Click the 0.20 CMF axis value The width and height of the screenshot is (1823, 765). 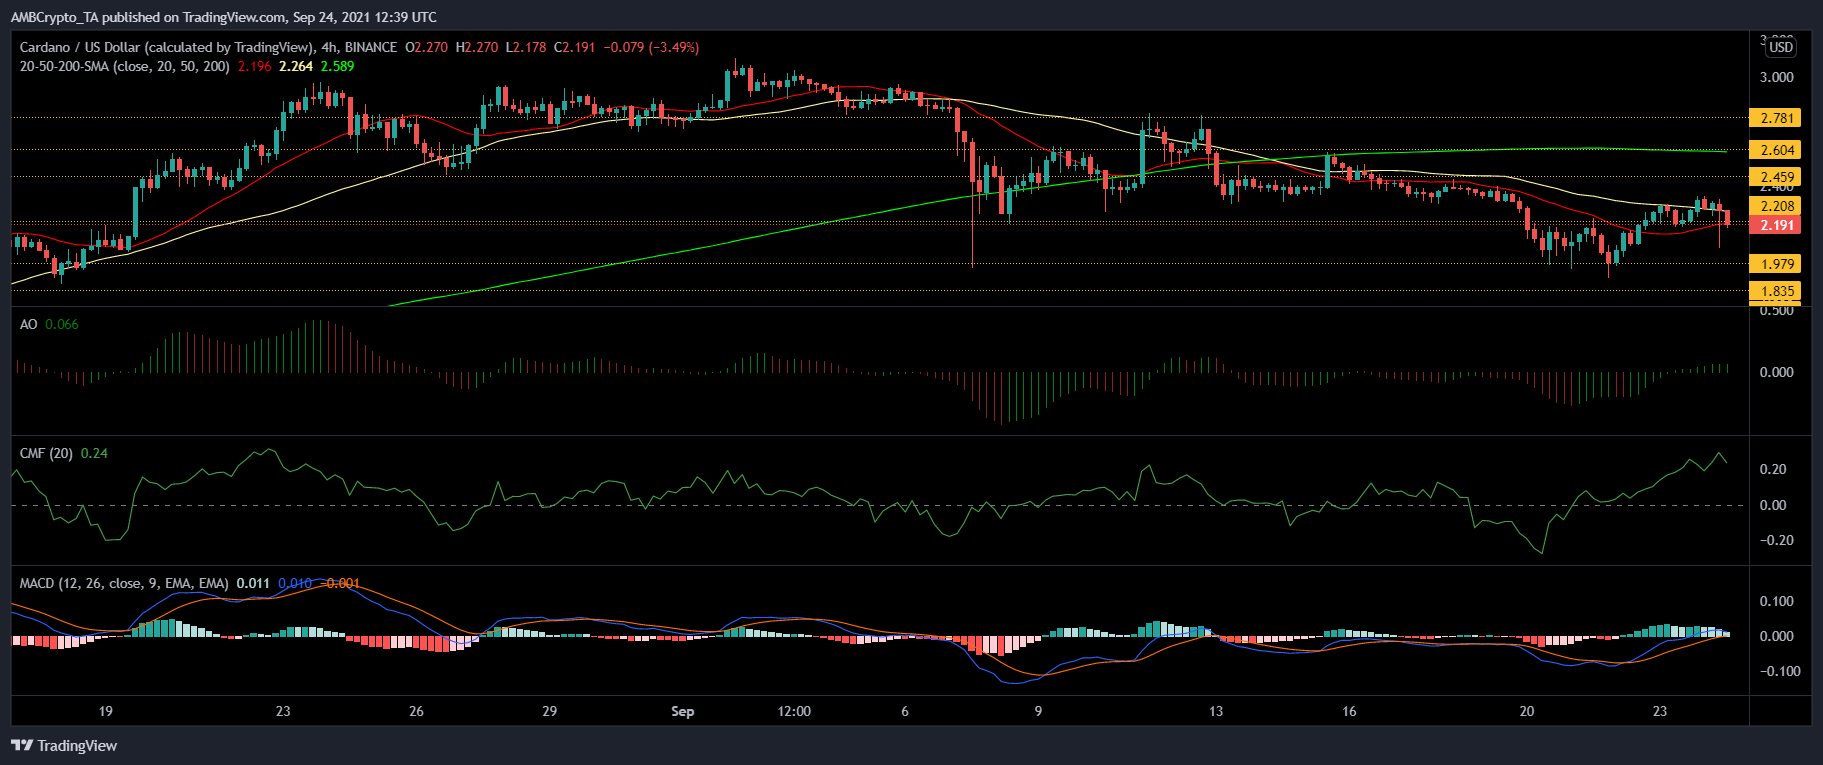[x=1773, y=469]
